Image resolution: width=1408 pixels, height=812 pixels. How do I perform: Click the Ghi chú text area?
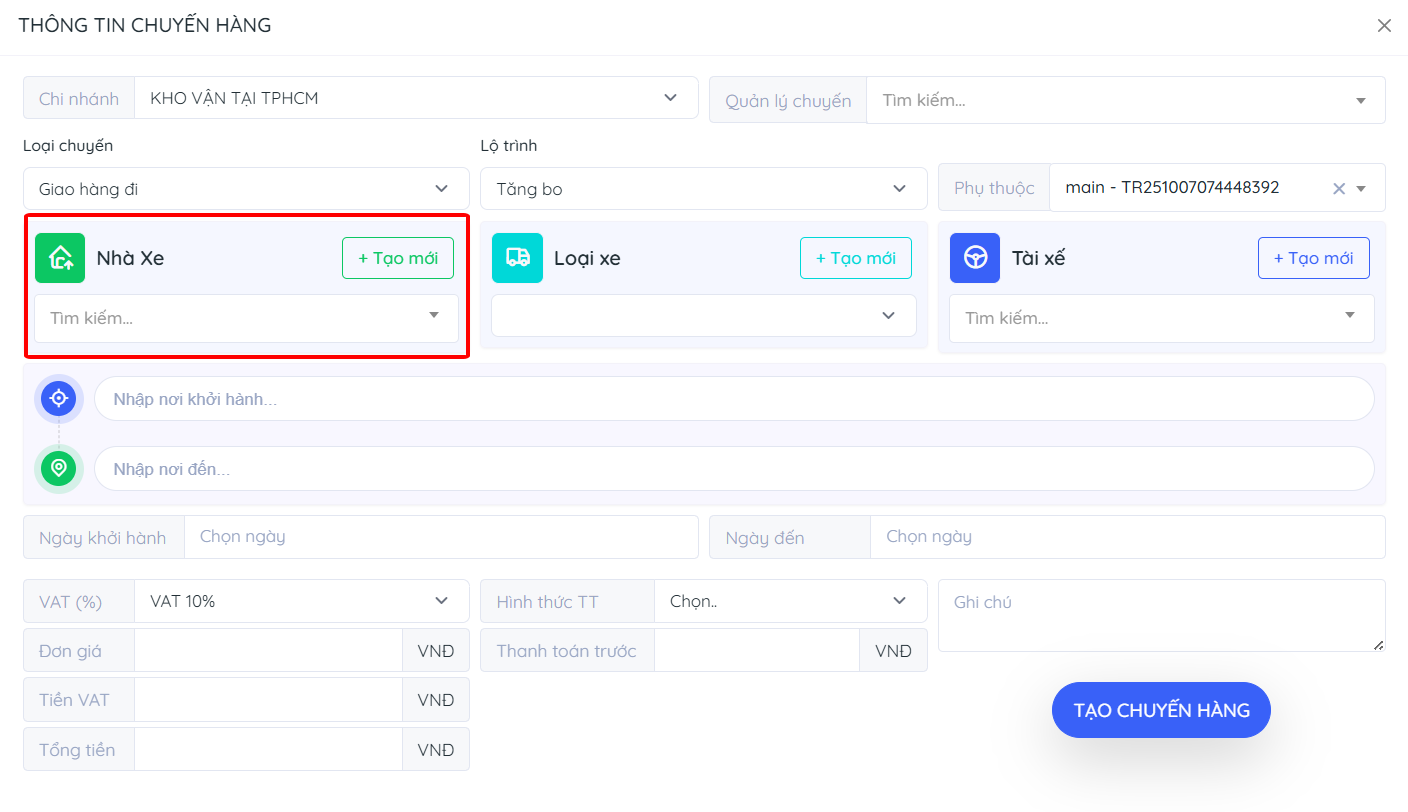click(1160, 615)
